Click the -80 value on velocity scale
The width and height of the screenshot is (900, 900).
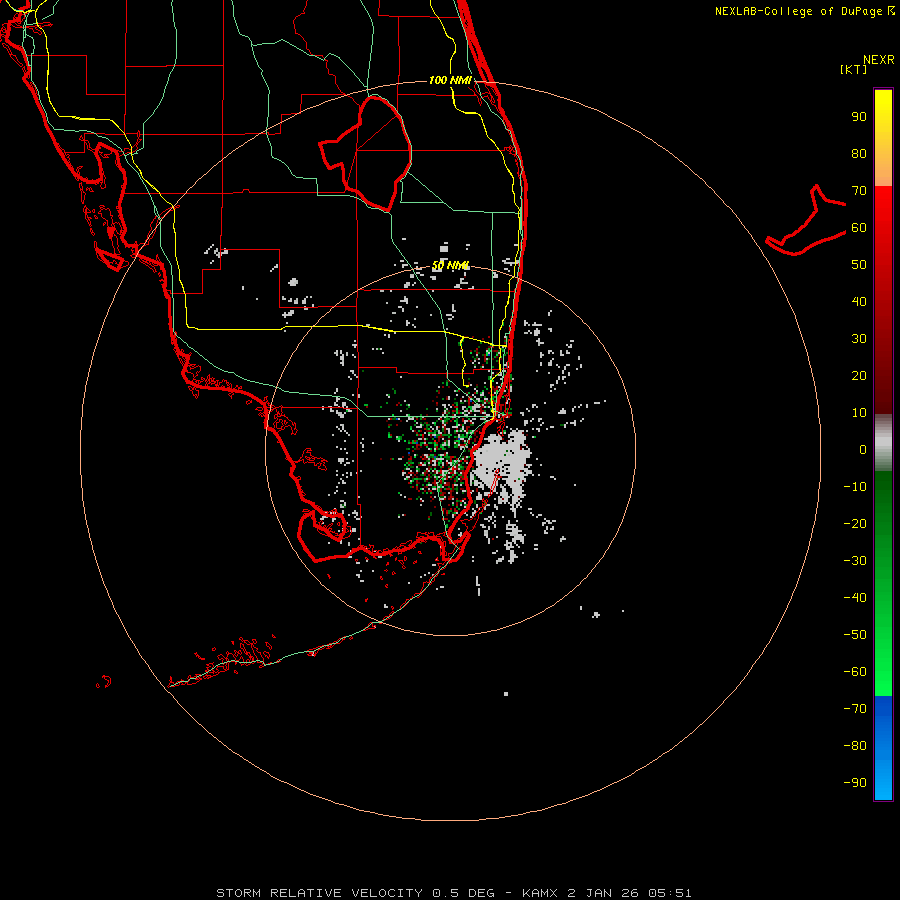coord(855,746)
